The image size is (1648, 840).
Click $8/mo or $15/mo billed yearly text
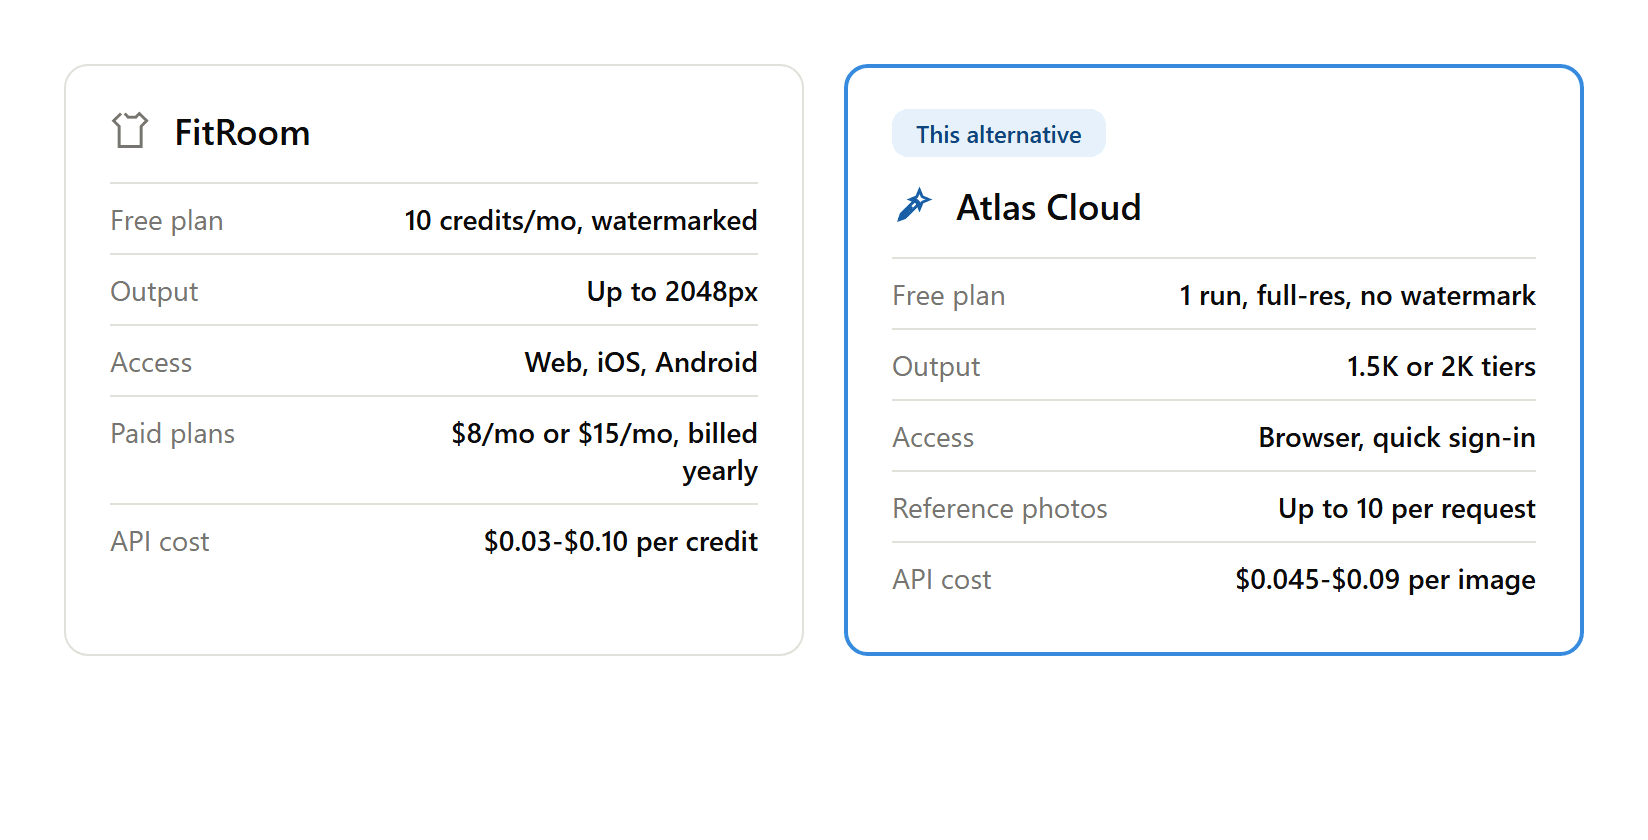pyautogui.click(x=604, y=451)
